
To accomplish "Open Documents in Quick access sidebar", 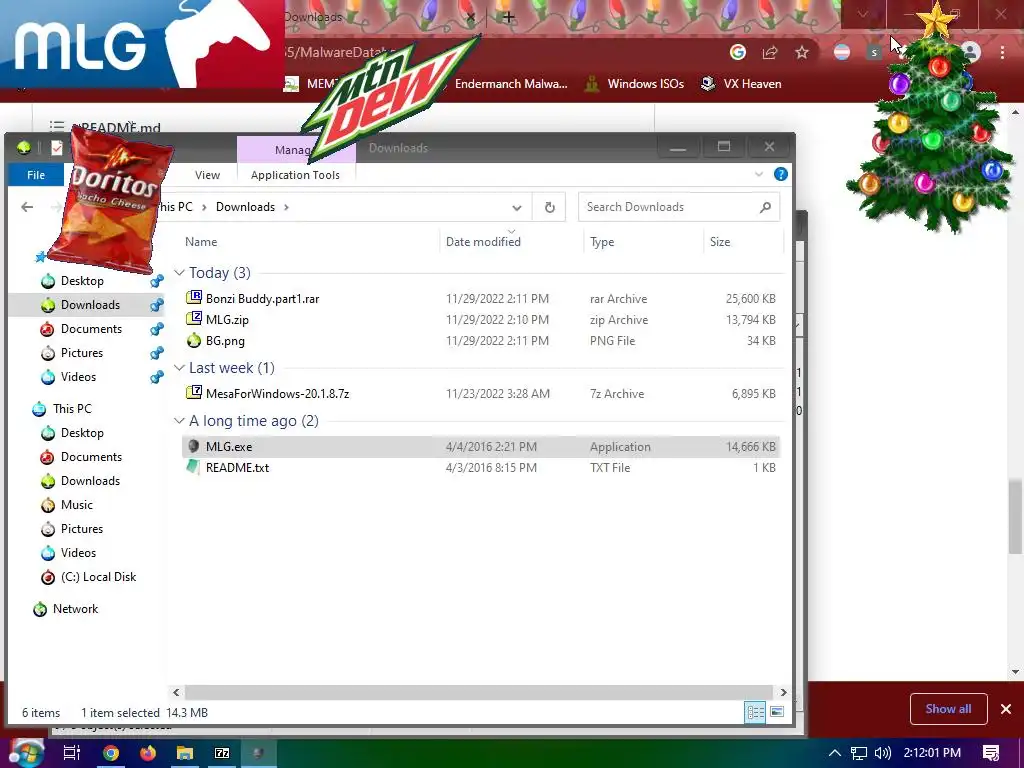I will (x=91, y=328).
